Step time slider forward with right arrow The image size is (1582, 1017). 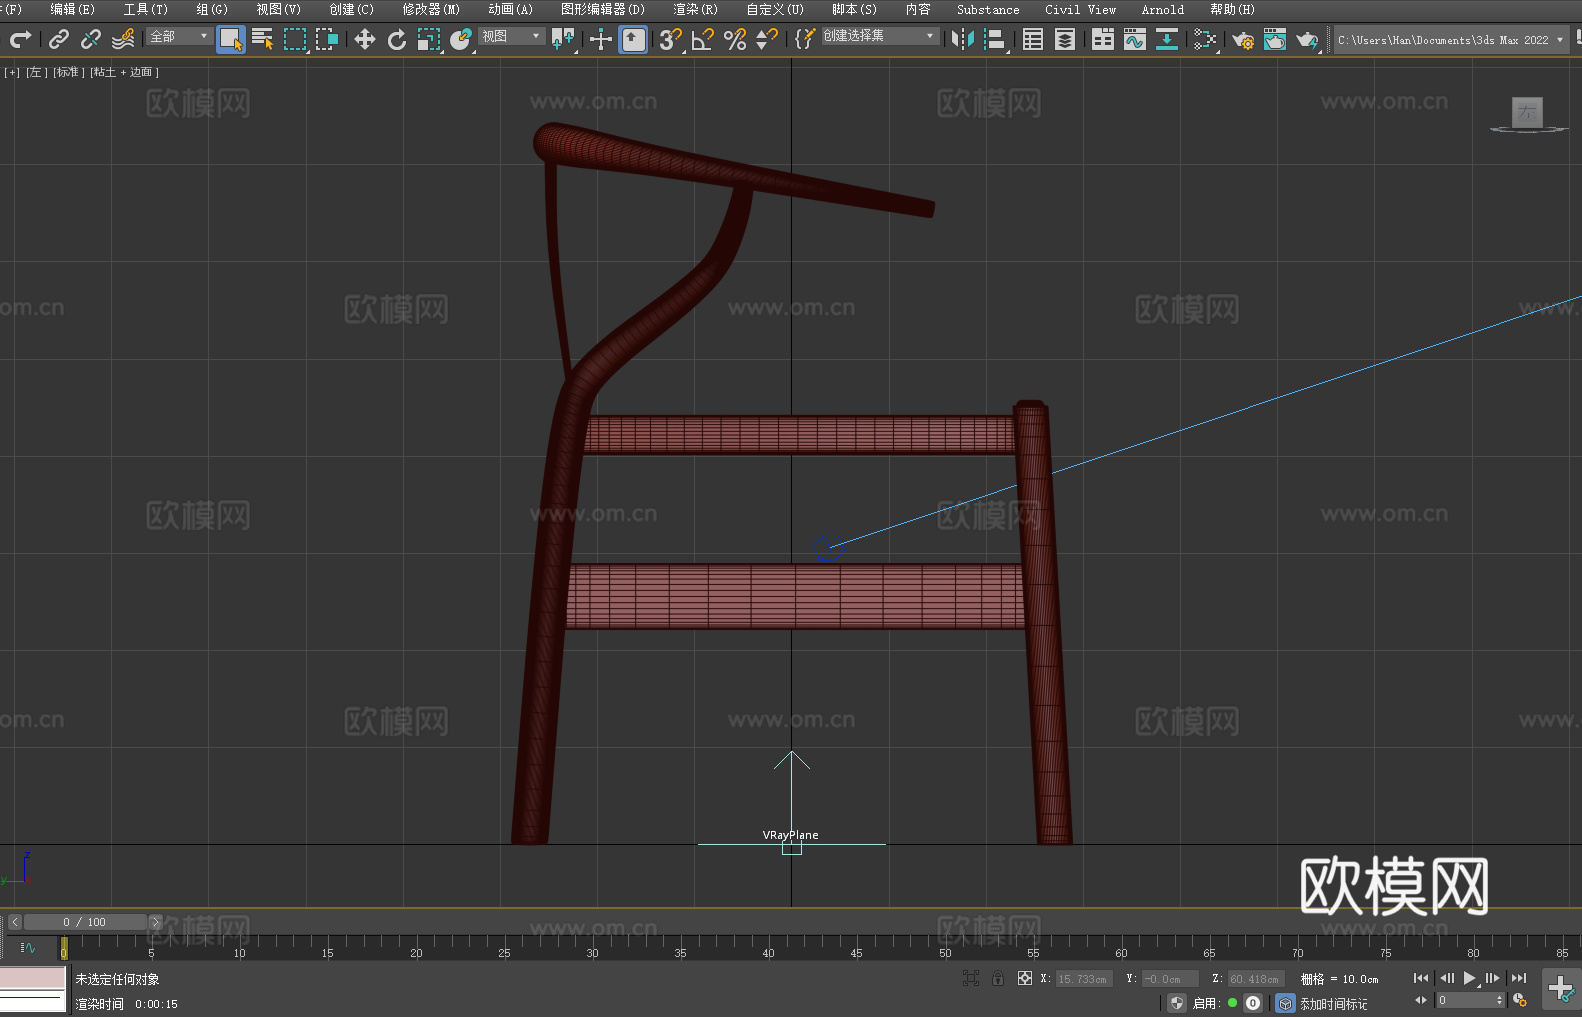[155, 922]
